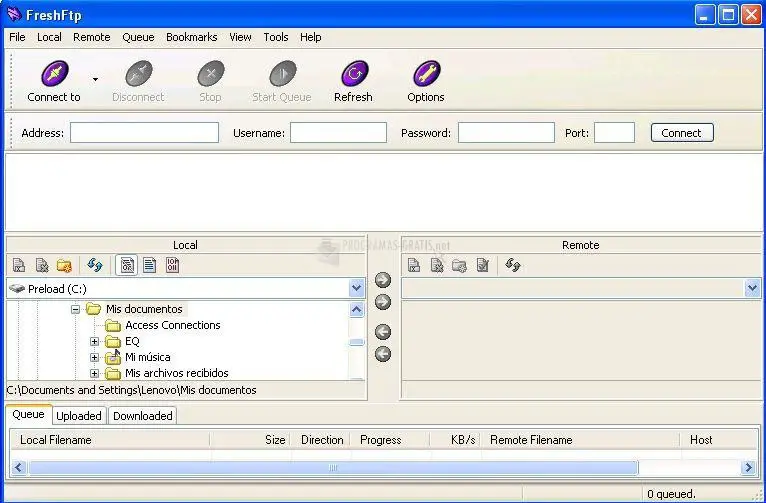Click the Start Queue toolbar icon
The image size is (766, 503).
pyautogui.click(x=282, y=74)
